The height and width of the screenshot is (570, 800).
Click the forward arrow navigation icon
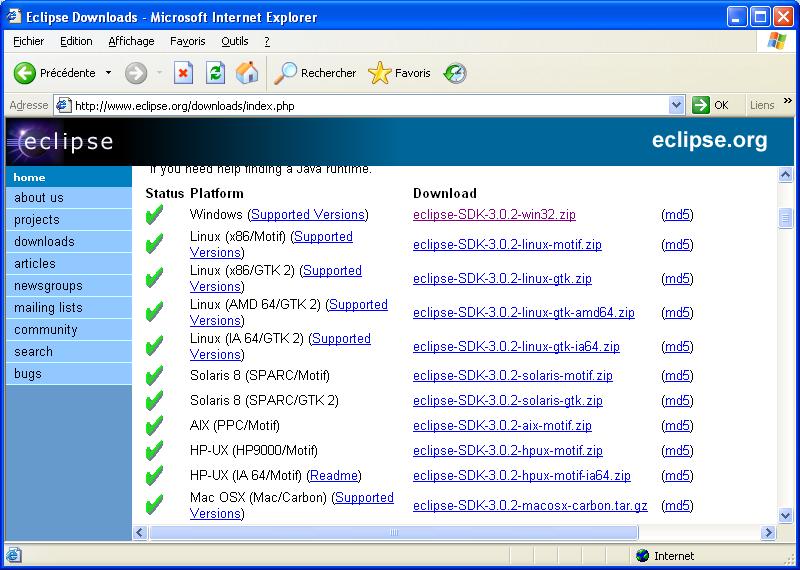135,73
